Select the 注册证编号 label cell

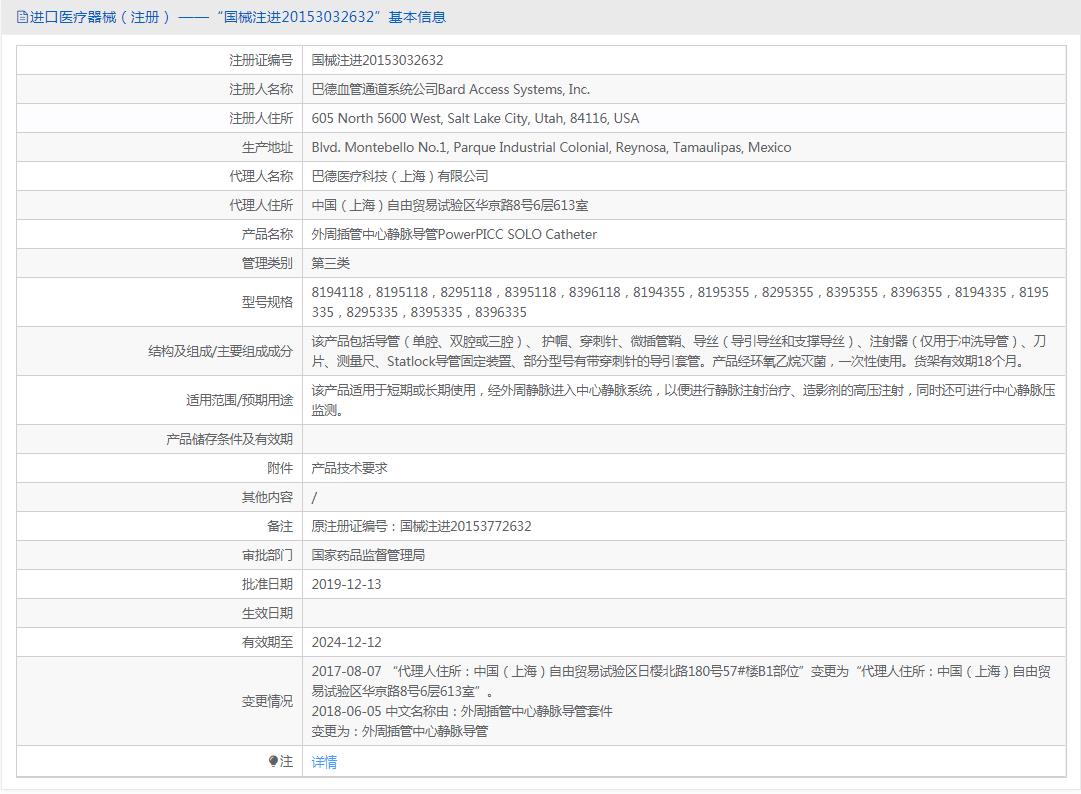[x=261, y=60]
